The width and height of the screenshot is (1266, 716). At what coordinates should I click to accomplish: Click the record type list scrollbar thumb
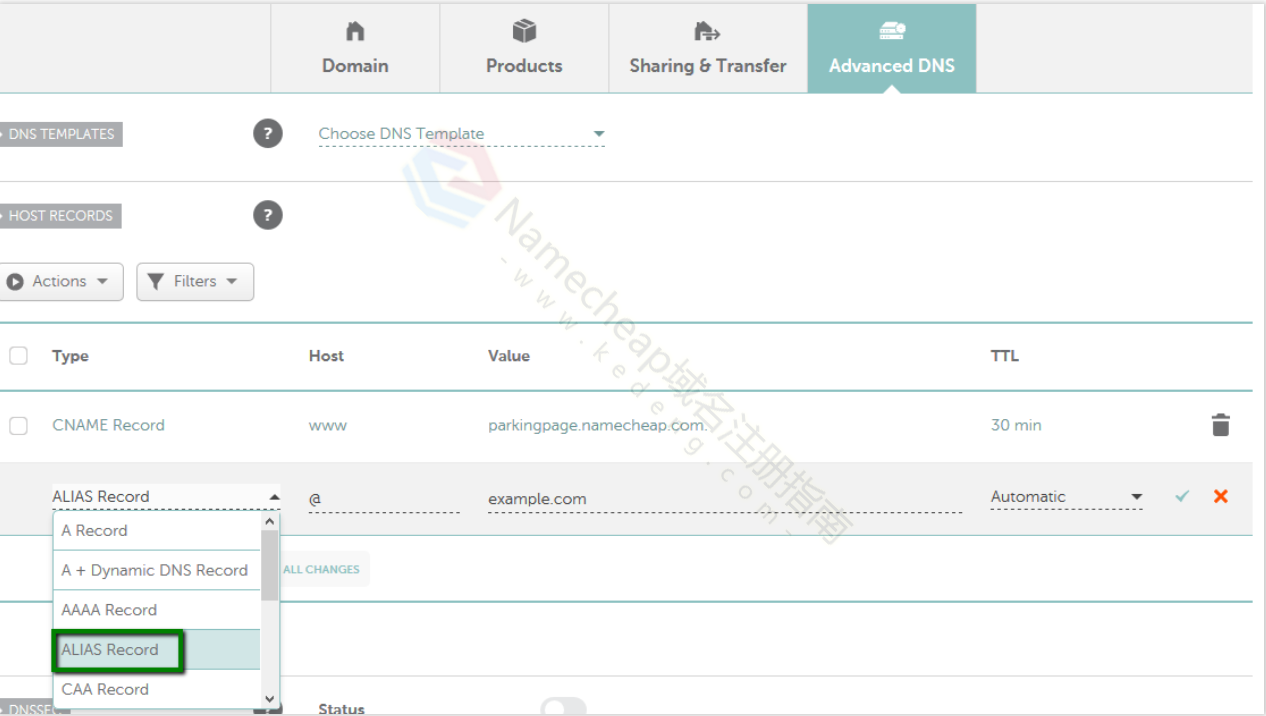pyautogui.click(x=269, y=564)
